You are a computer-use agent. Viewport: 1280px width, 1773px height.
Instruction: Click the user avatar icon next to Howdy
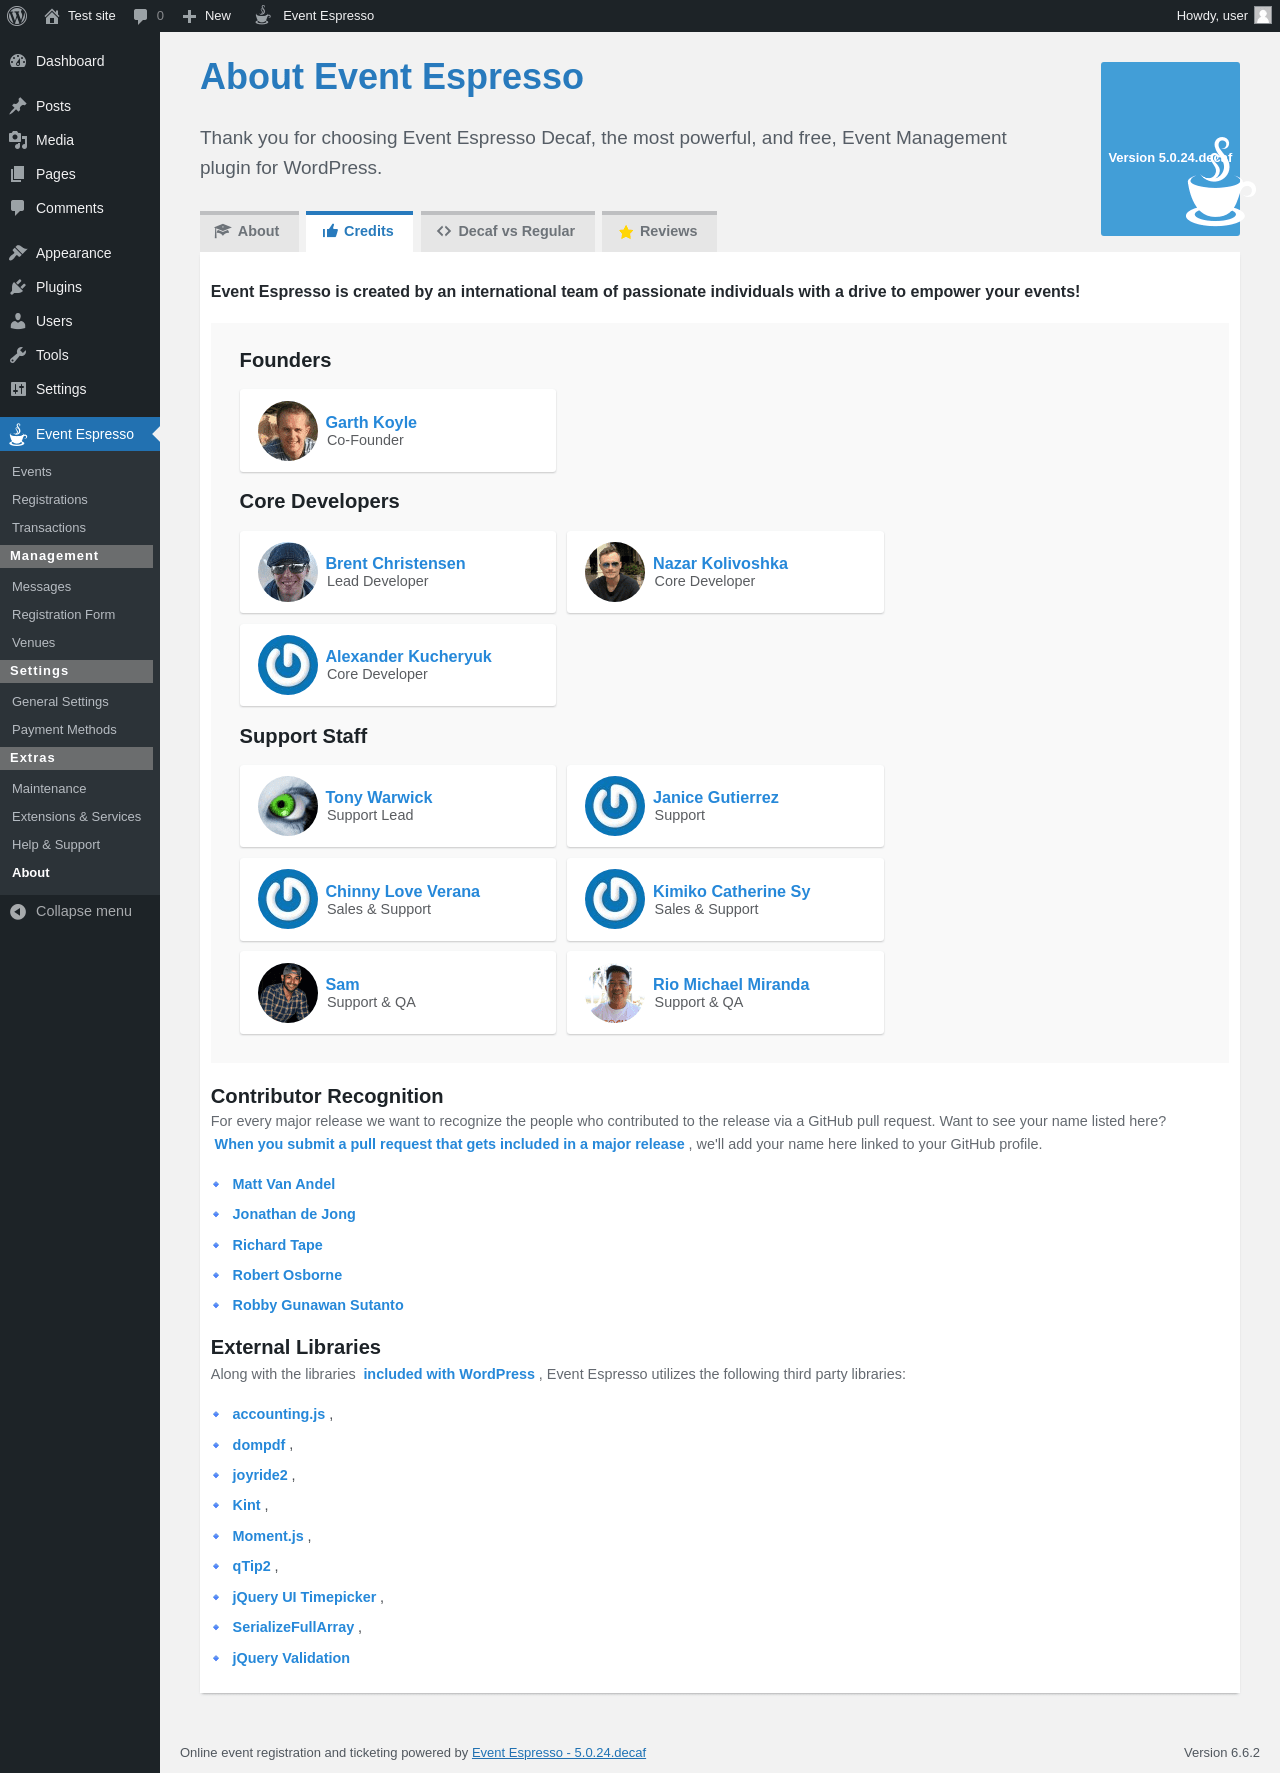point(1263,15)
